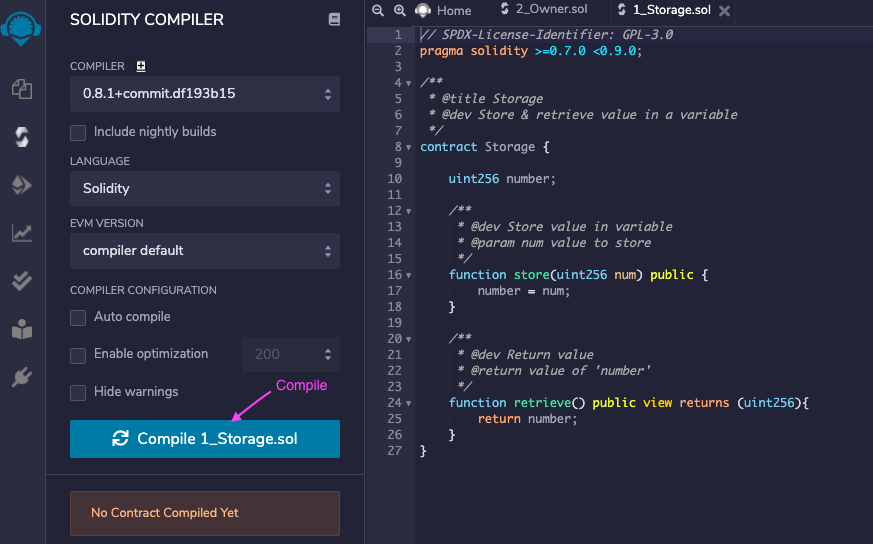Switch to the 2_Owner.sol tab

click(x=543, y=9)
